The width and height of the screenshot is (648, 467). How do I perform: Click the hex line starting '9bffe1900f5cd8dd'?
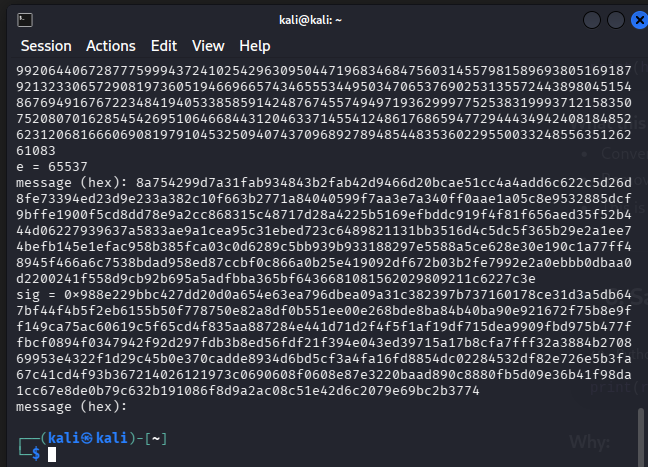click(x=324, y=215)
